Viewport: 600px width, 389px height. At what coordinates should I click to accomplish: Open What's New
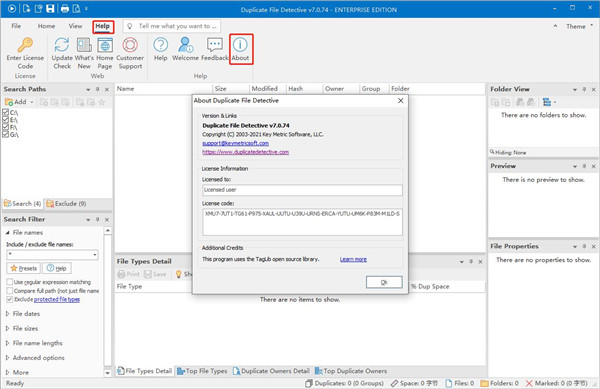[84, 53]
